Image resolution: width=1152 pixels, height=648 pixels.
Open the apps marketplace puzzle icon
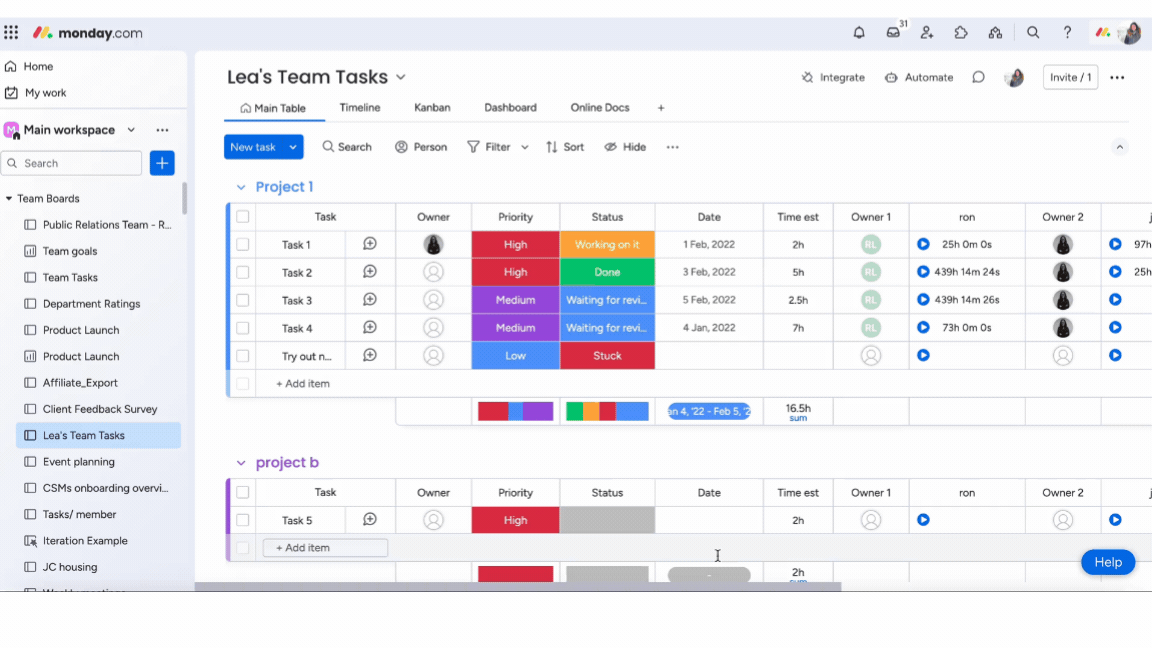click(x=961, y=32)
